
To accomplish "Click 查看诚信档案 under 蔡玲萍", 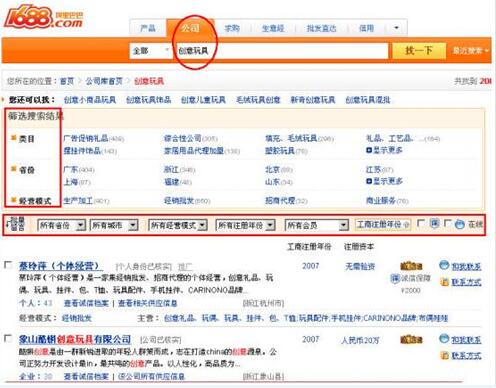I will click(86, 303).
